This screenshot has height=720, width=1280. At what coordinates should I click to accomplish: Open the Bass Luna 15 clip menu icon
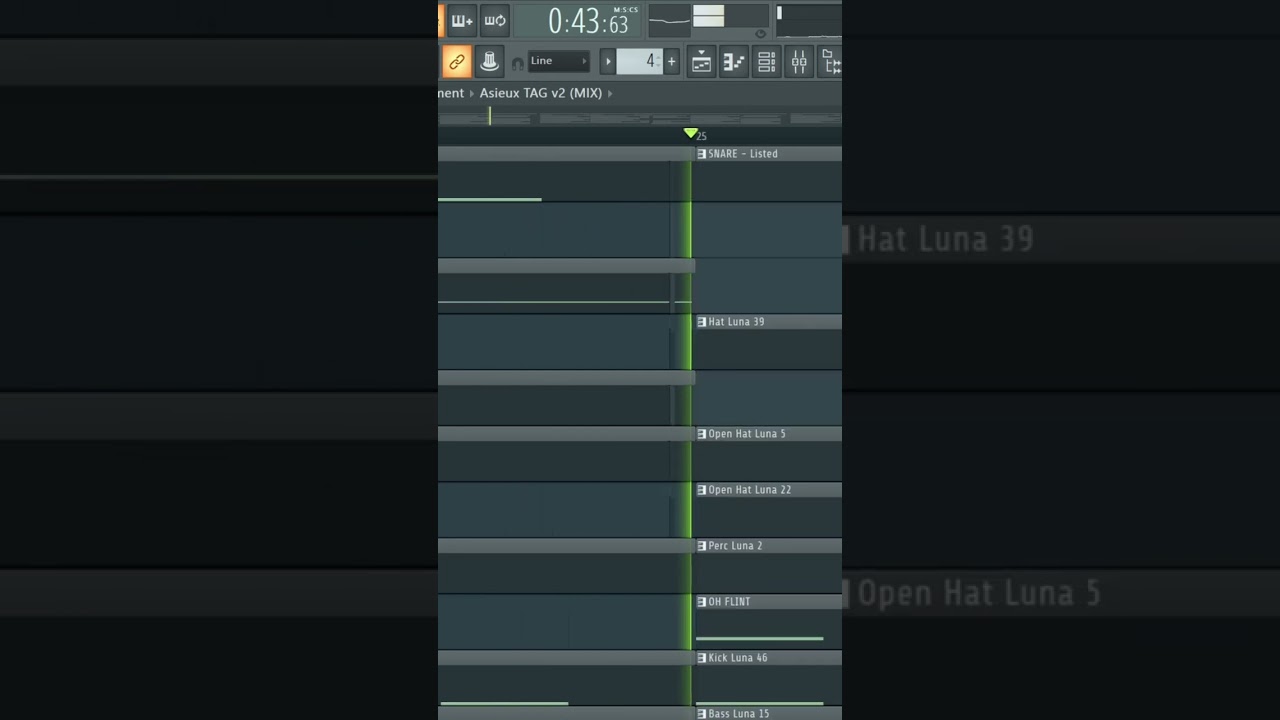[x=701, y=714]
